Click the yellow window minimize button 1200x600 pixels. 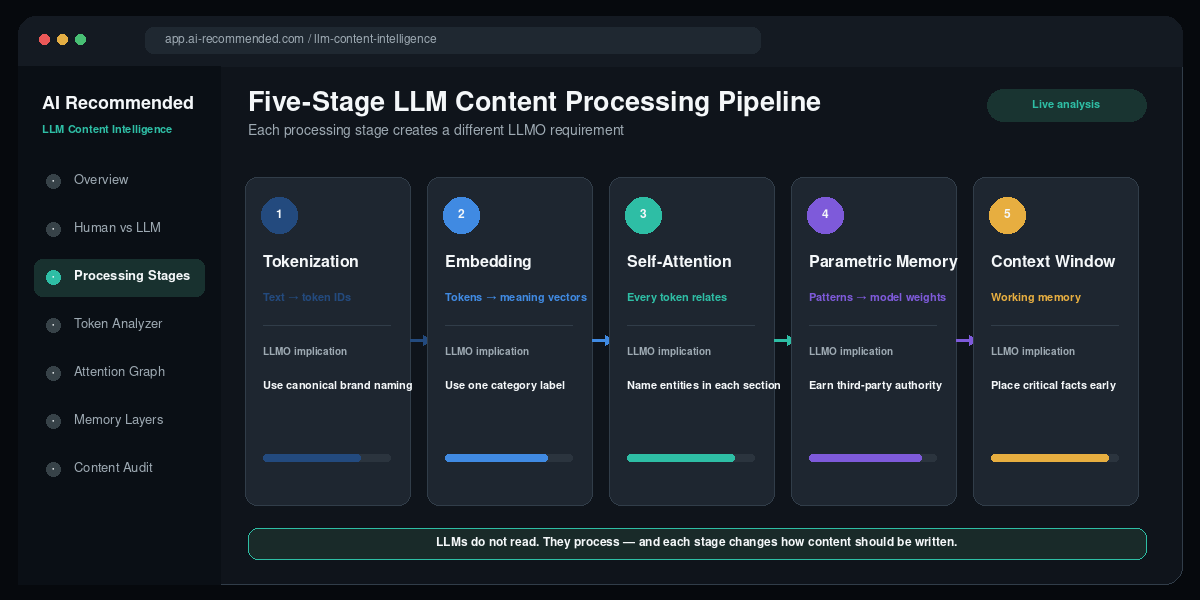click(62, 40)
